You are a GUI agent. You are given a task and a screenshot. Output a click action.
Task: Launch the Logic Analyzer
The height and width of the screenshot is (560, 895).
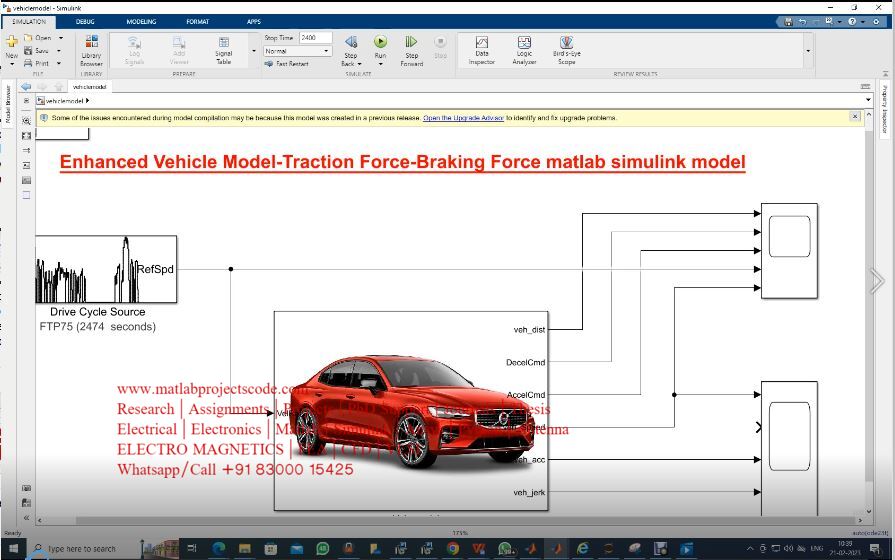(x=524, y=48)
